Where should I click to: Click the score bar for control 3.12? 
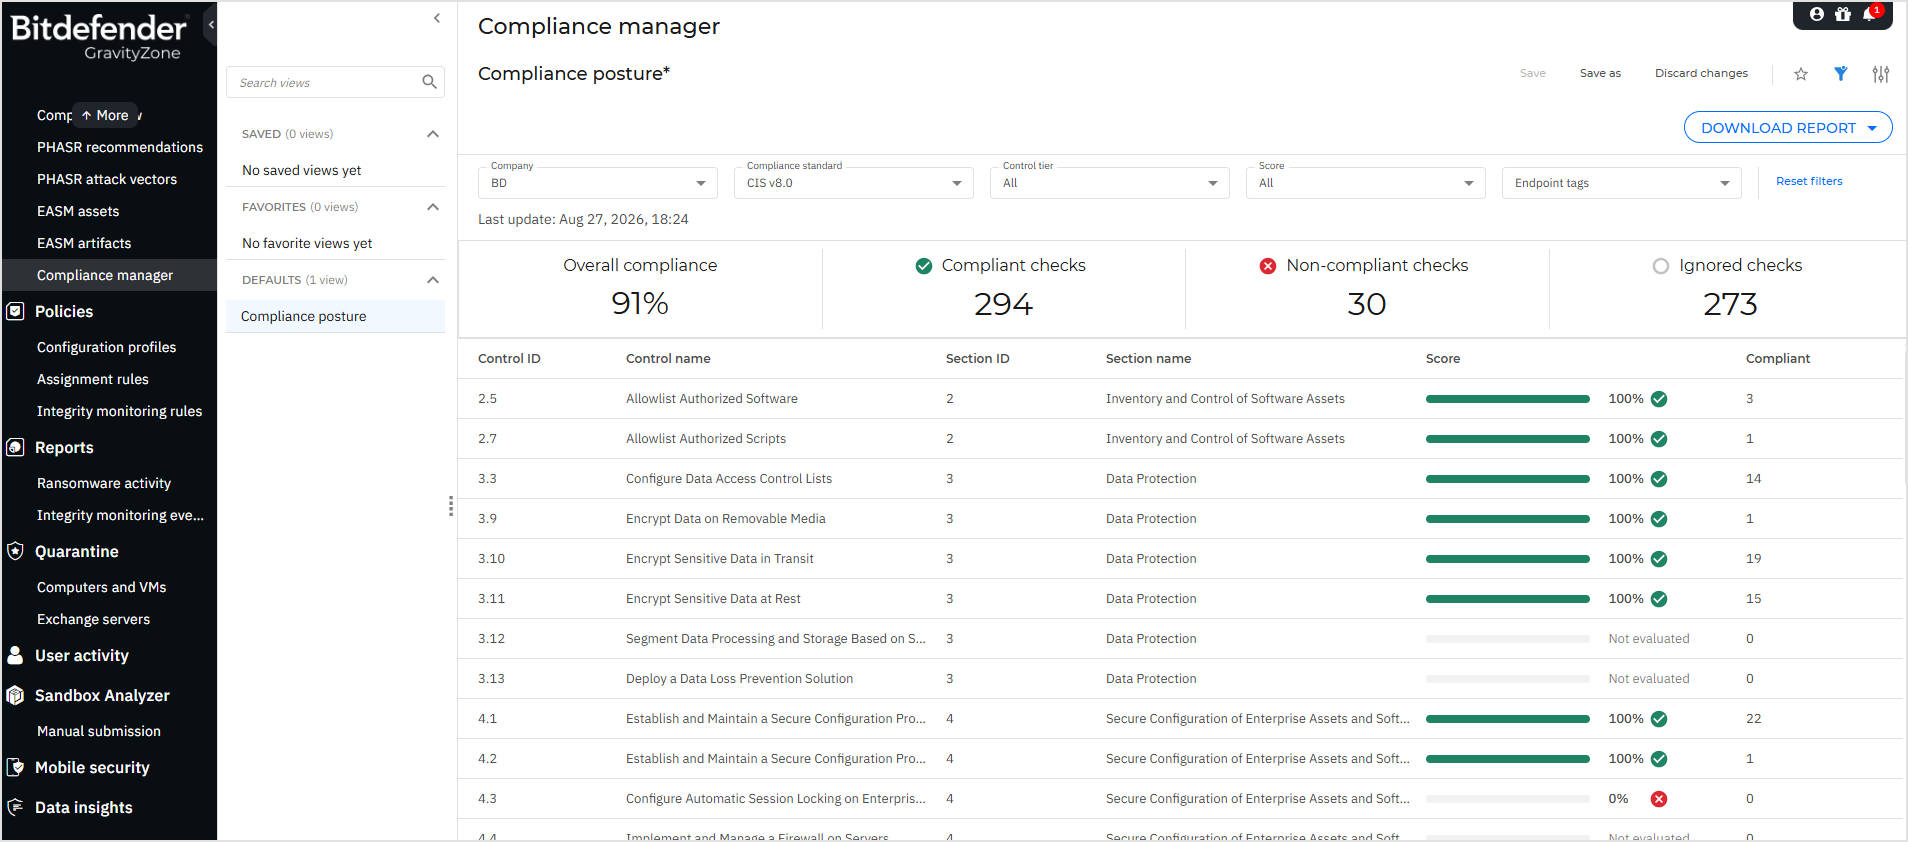coord(1507,639)
